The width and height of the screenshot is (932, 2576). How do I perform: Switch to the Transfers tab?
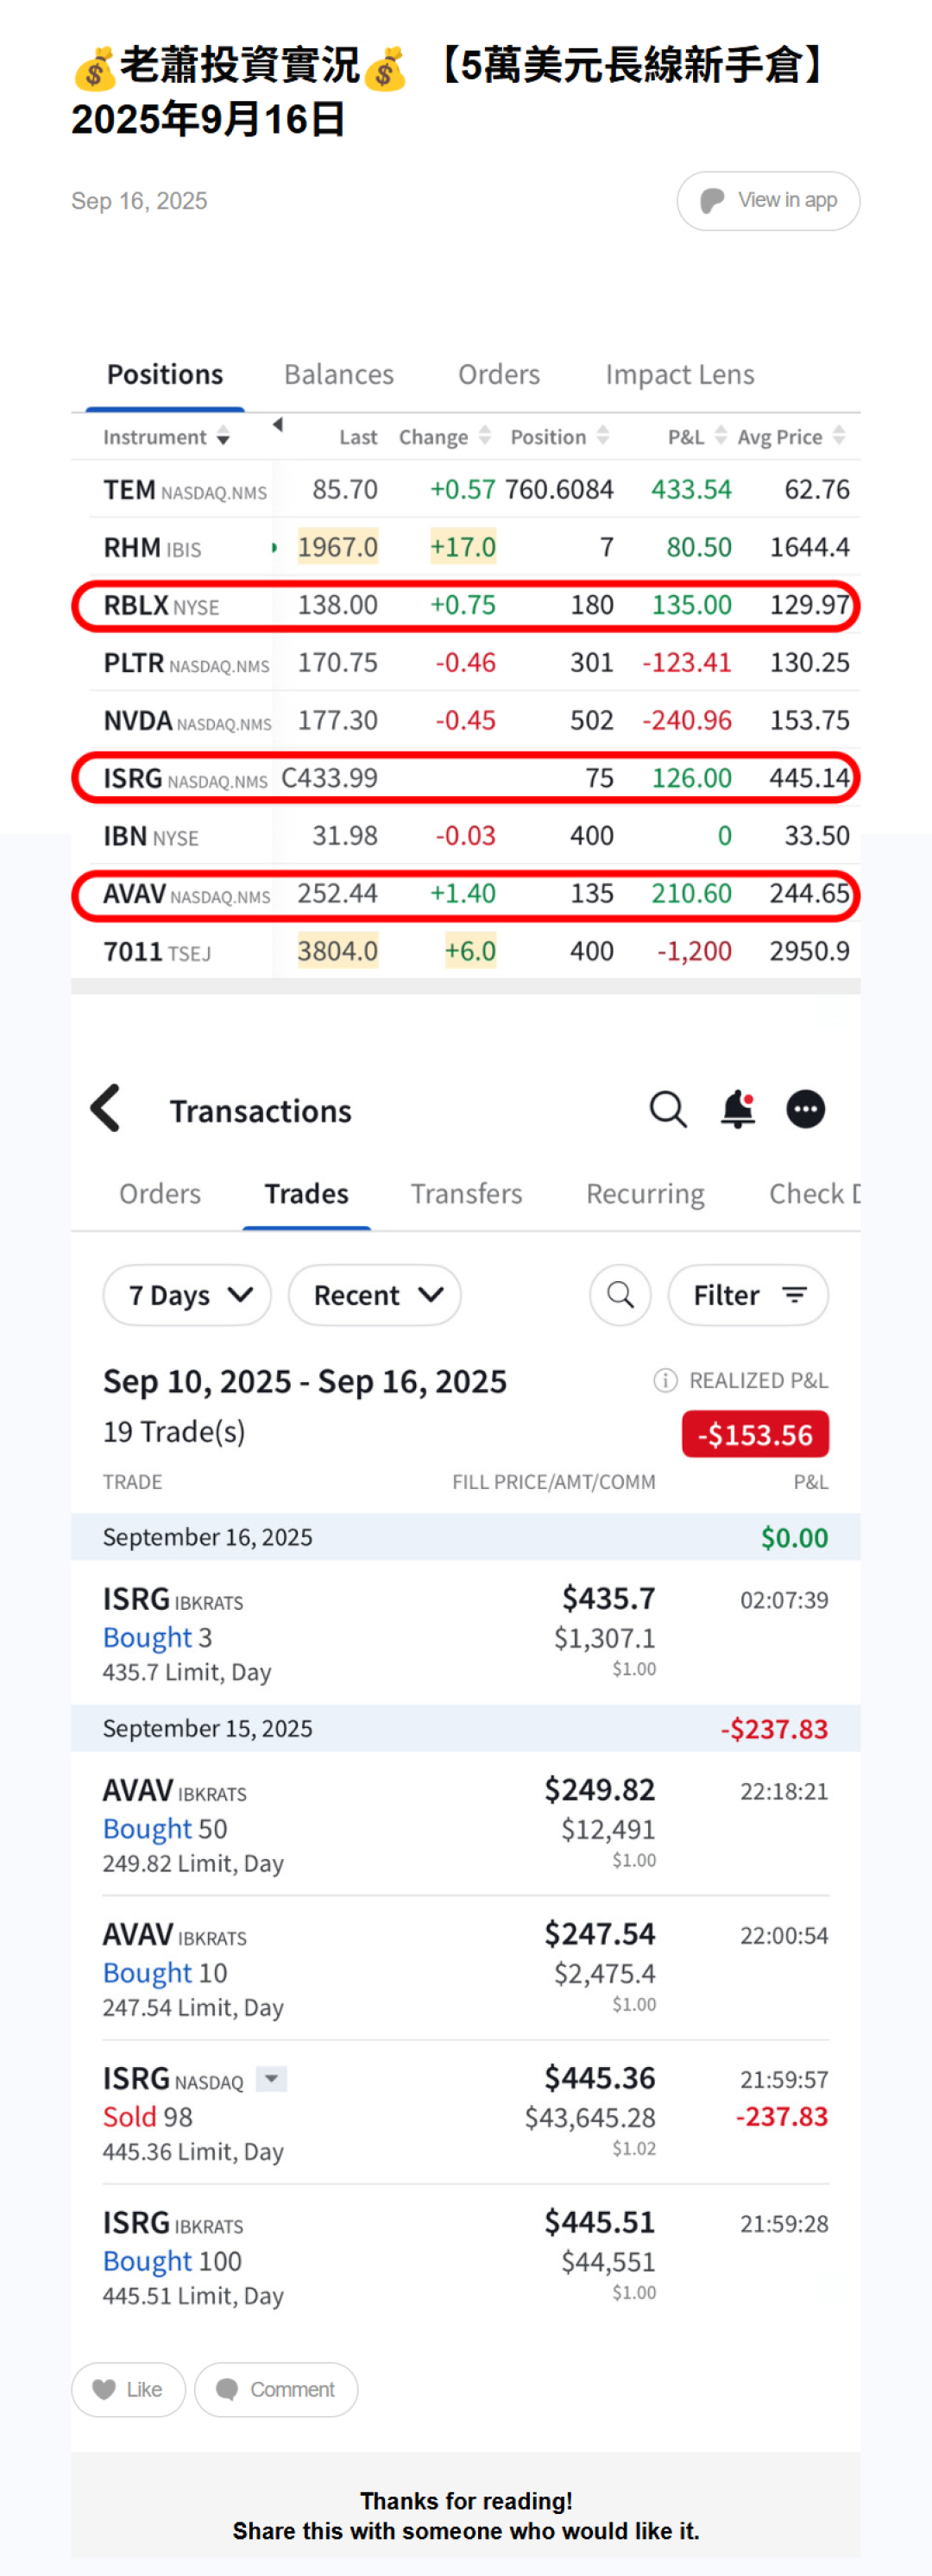(466, 1193)
